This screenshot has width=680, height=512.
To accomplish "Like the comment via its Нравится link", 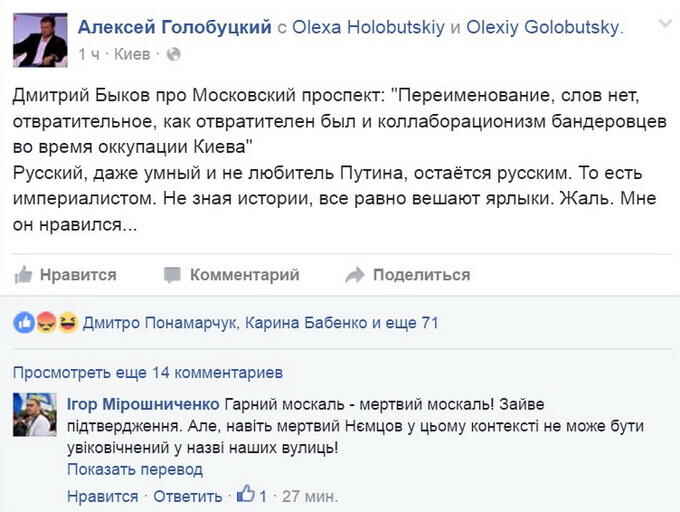I will [102, 495].
